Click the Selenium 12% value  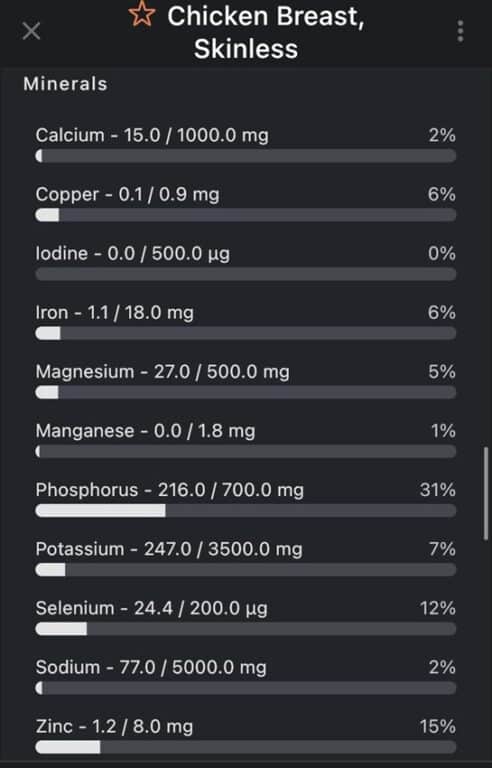[x=438, y=608]
